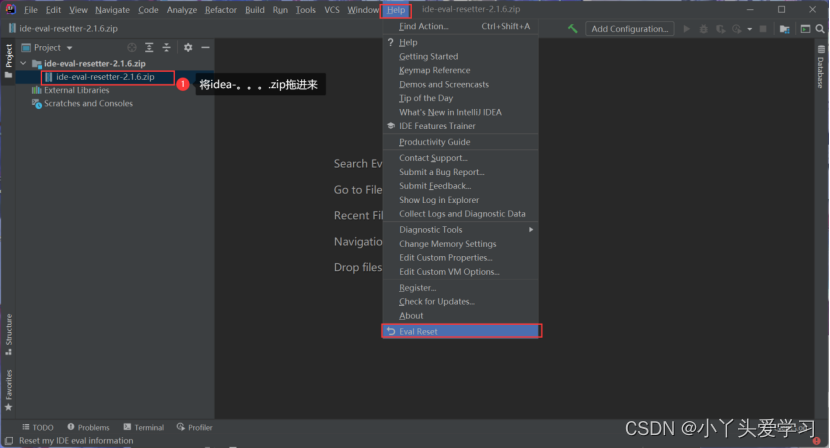The image size is (830, 448).
Task: Click the Stop square icon in toolbar
Action: (763, 29)
